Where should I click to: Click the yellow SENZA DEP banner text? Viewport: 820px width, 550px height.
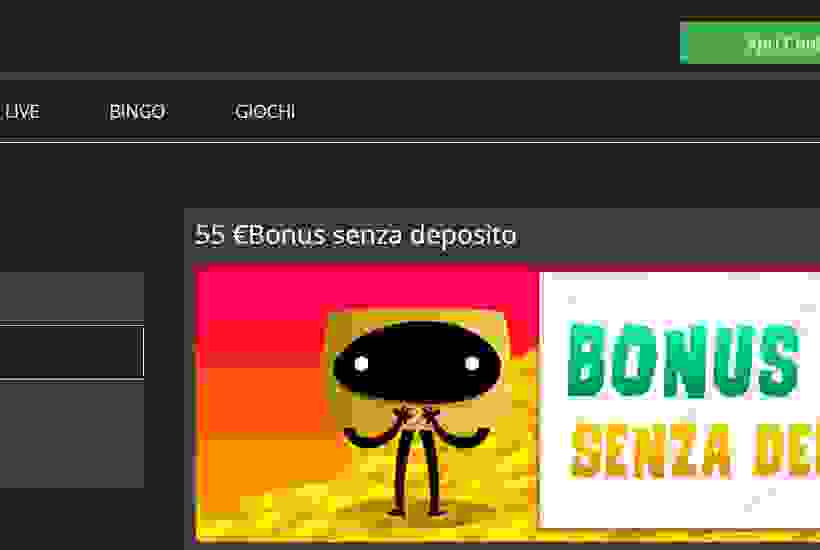(x=696, y=450)
